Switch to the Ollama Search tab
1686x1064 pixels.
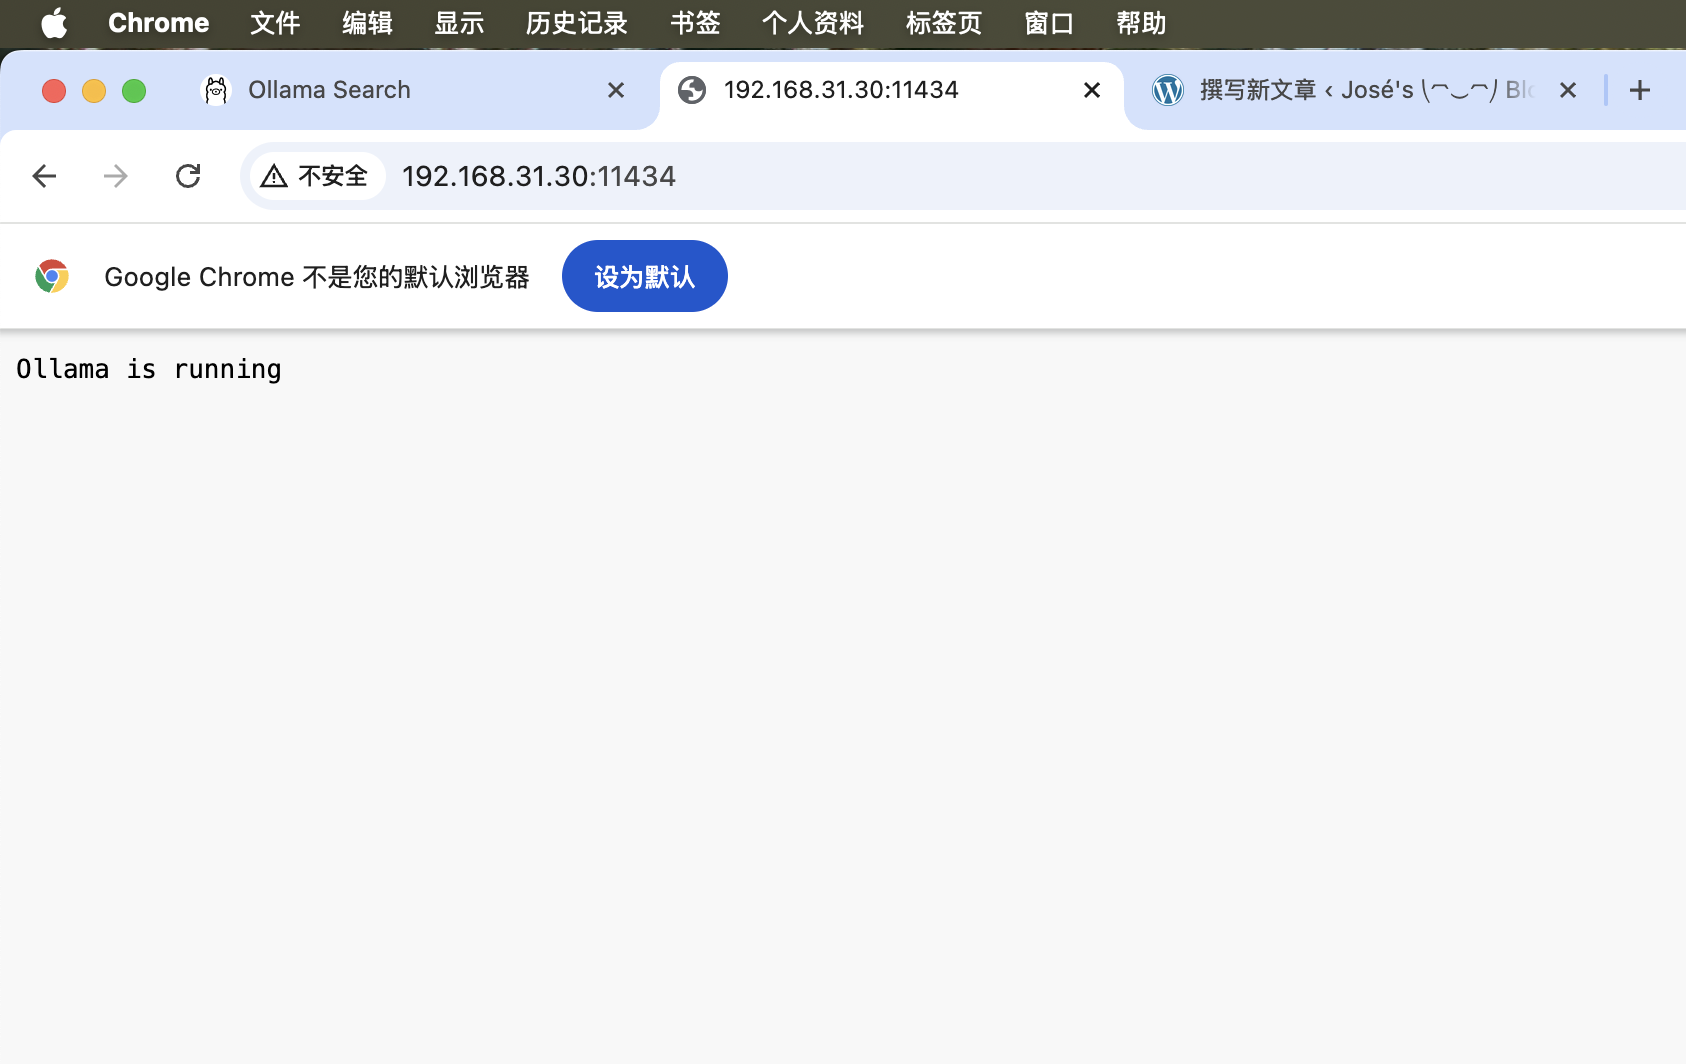(x=400, y=90)
